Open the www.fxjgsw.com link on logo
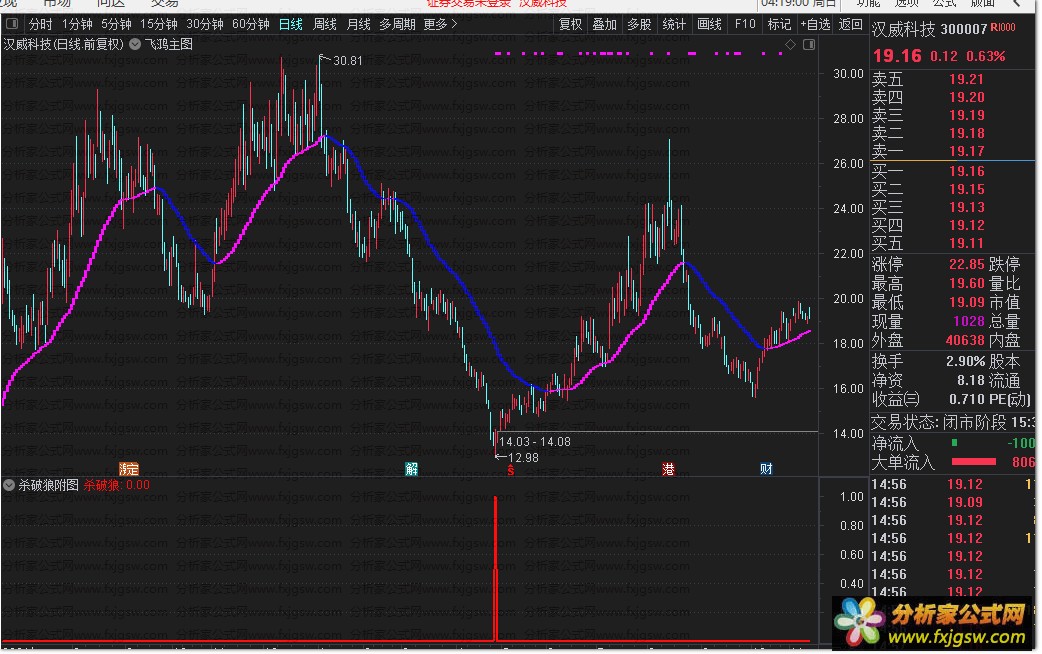This screenshot has width=1042, height=654. pyautogui.click(x=956, y=637)
